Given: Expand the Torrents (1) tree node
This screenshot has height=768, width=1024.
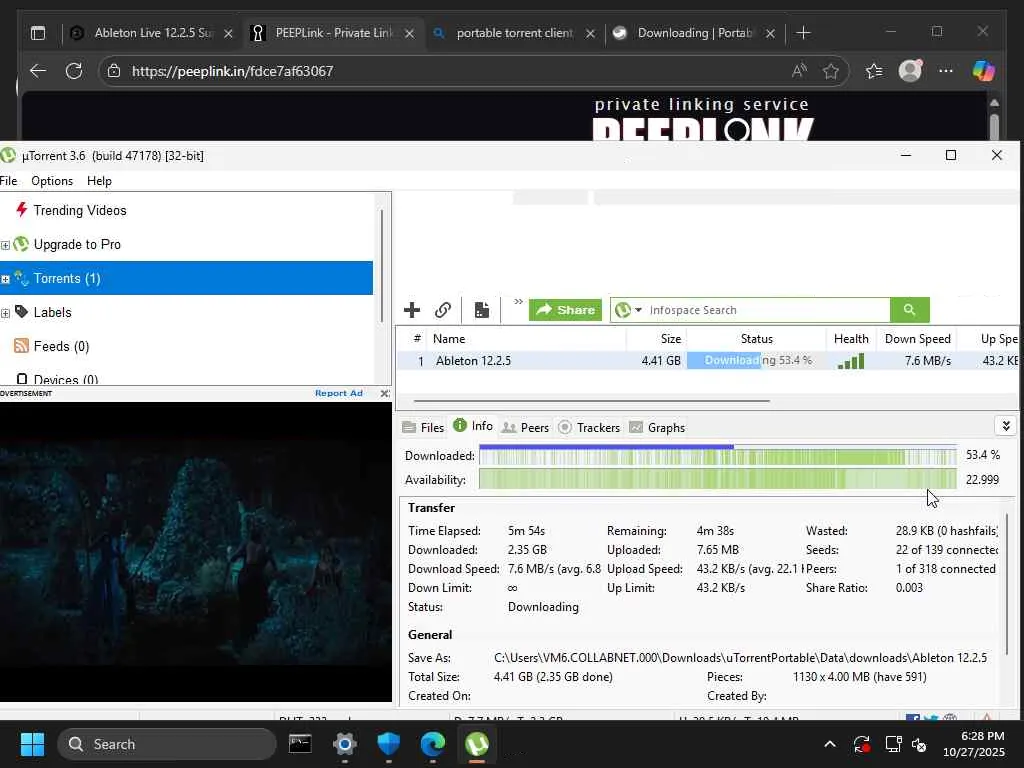Looking at the screenshot, I should pyautogui.click(x=5, y=280).
